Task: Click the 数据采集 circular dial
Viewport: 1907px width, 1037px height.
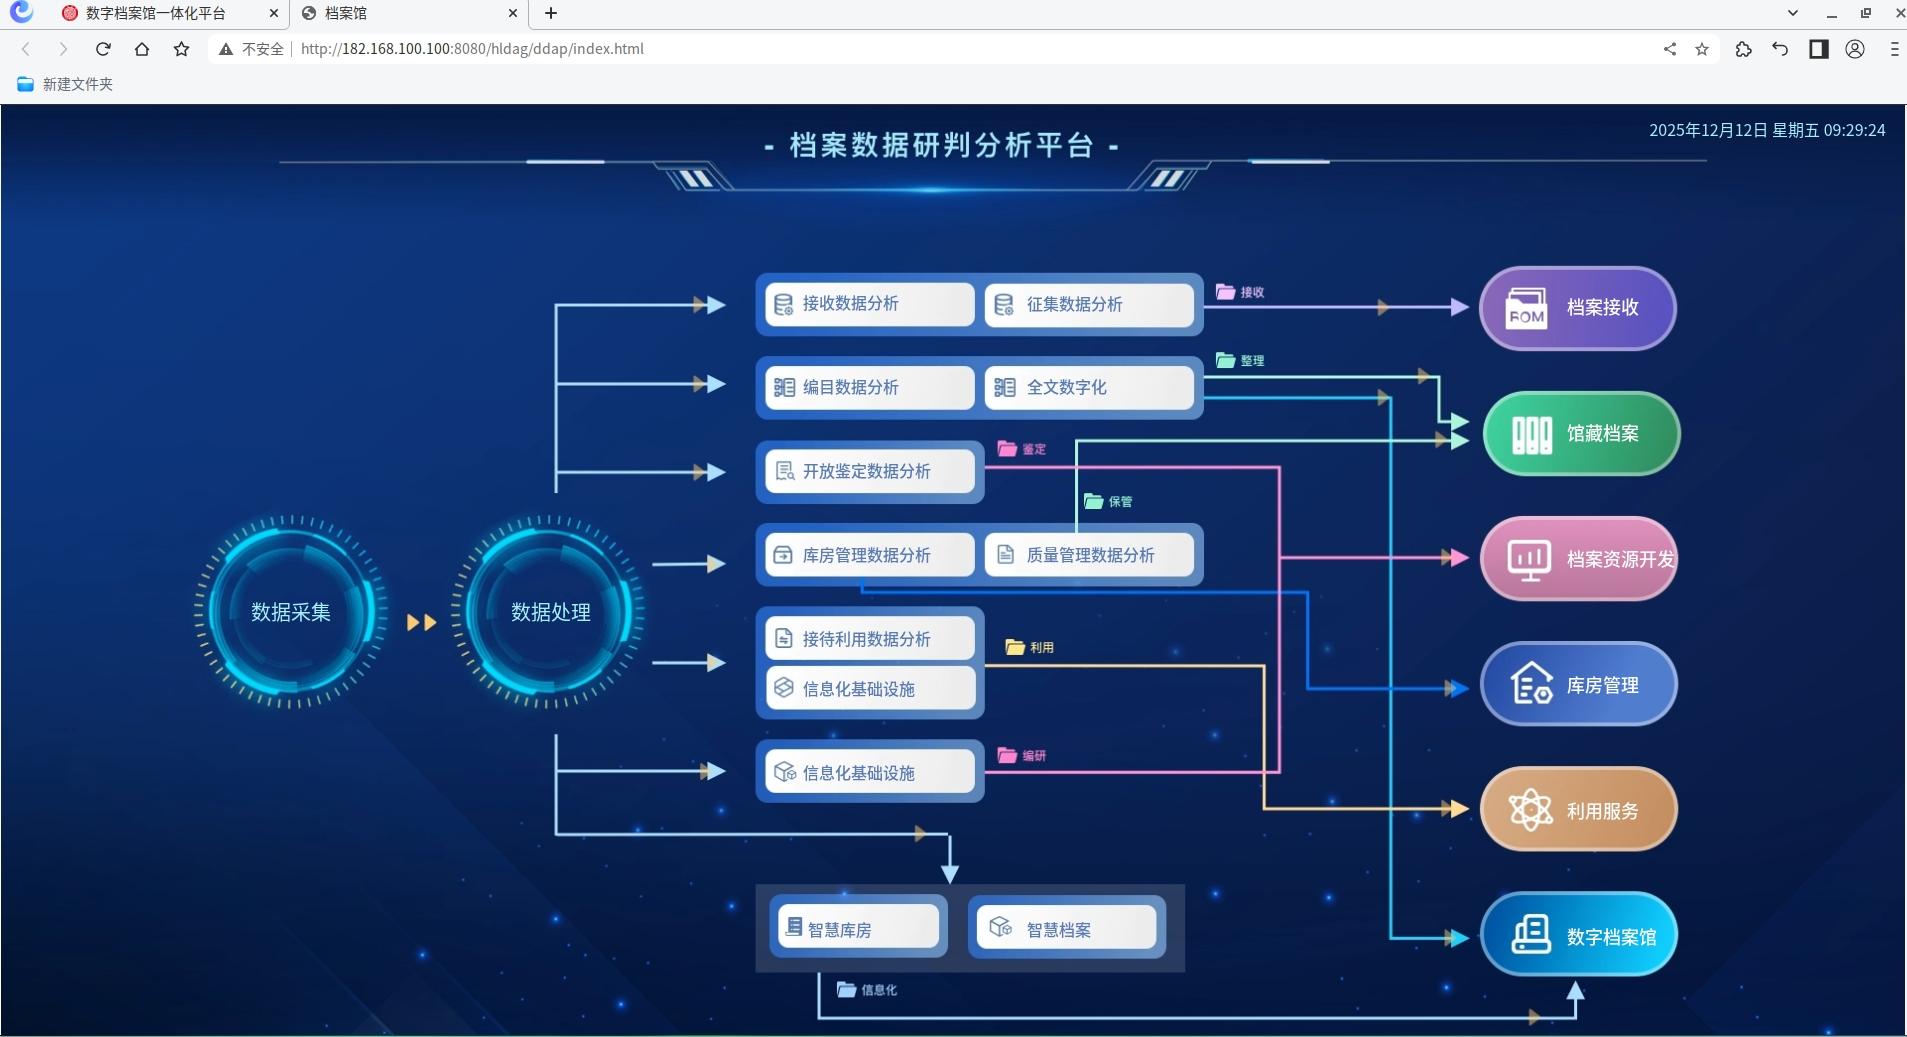Action: click(x=290, y=612)
